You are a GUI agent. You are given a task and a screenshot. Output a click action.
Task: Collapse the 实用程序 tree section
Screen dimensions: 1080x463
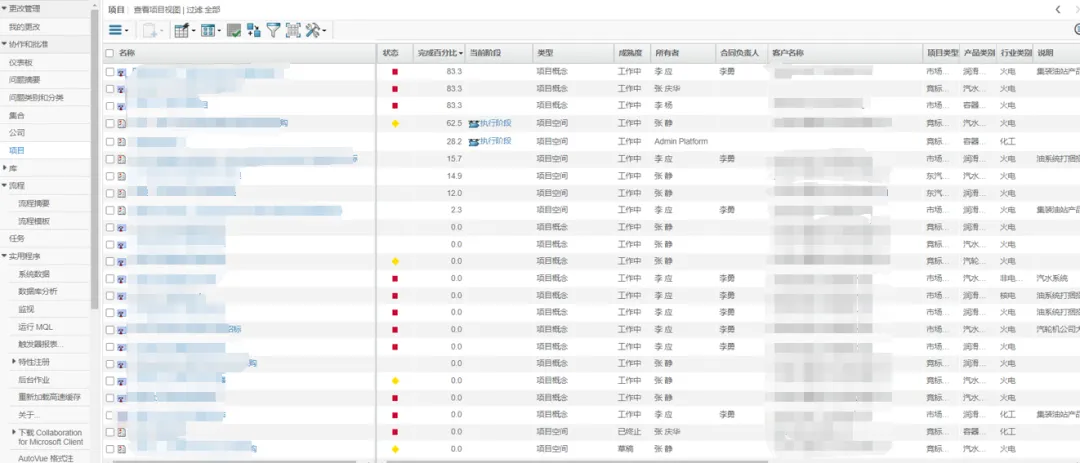[4, 256]
